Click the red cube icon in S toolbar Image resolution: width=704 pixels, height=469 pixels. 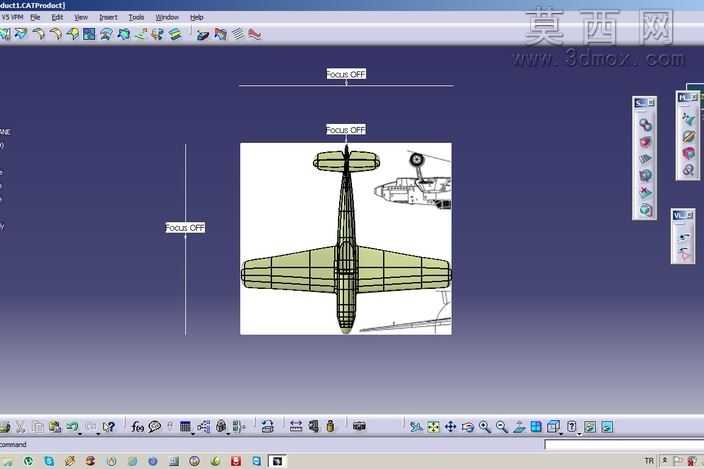click(645, 142)
